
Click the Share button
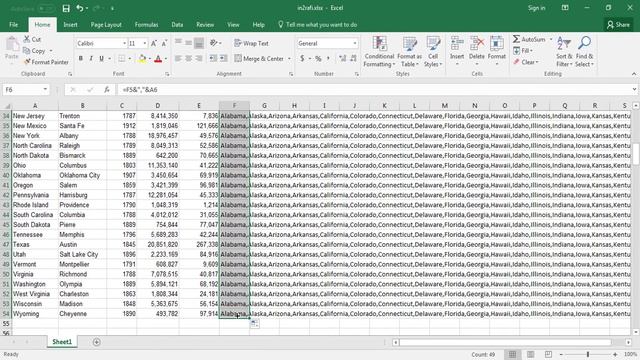(618, 24)
